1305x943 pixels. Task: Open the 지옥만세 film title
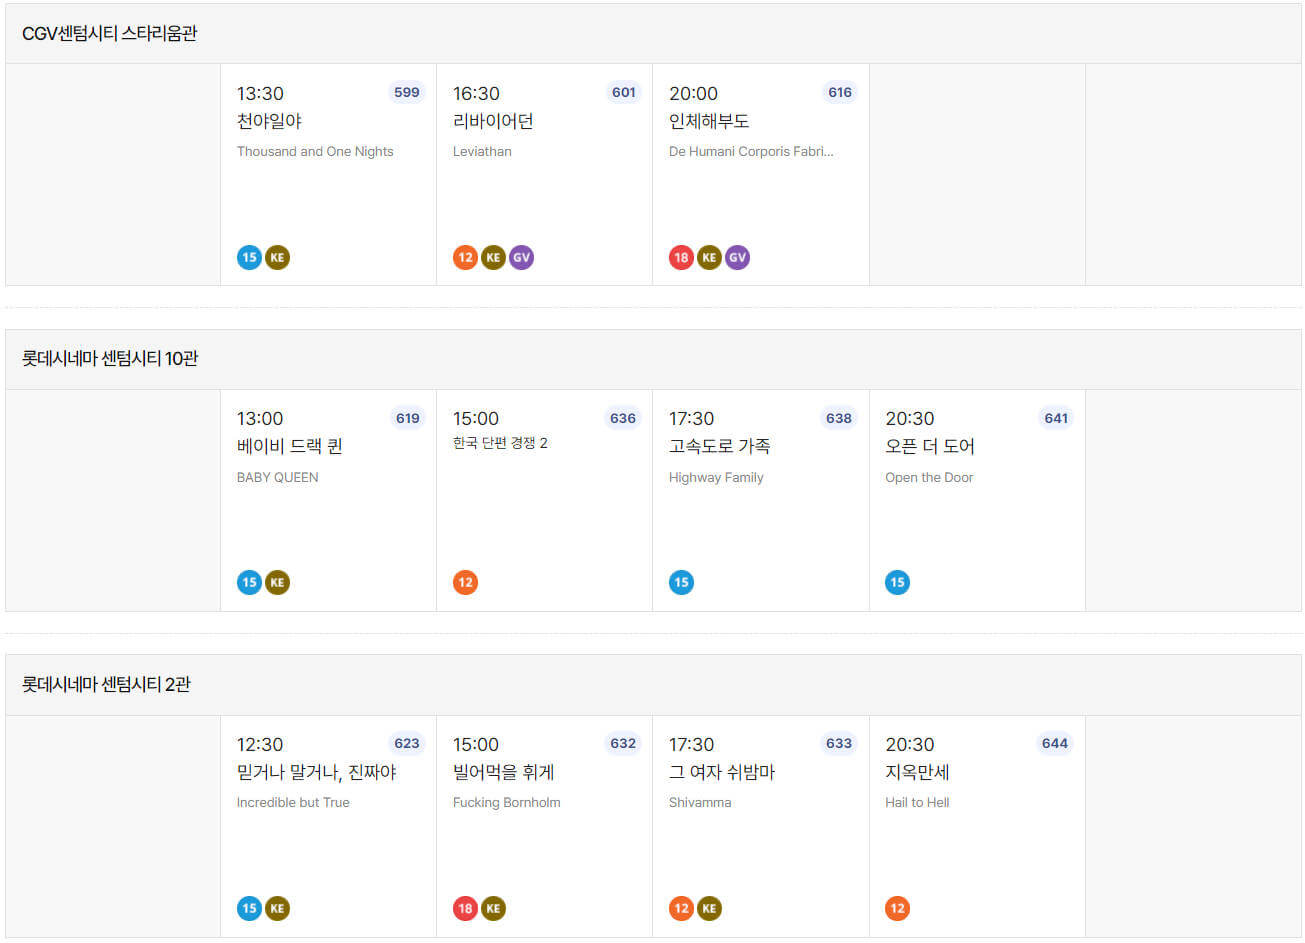[917, 772]
